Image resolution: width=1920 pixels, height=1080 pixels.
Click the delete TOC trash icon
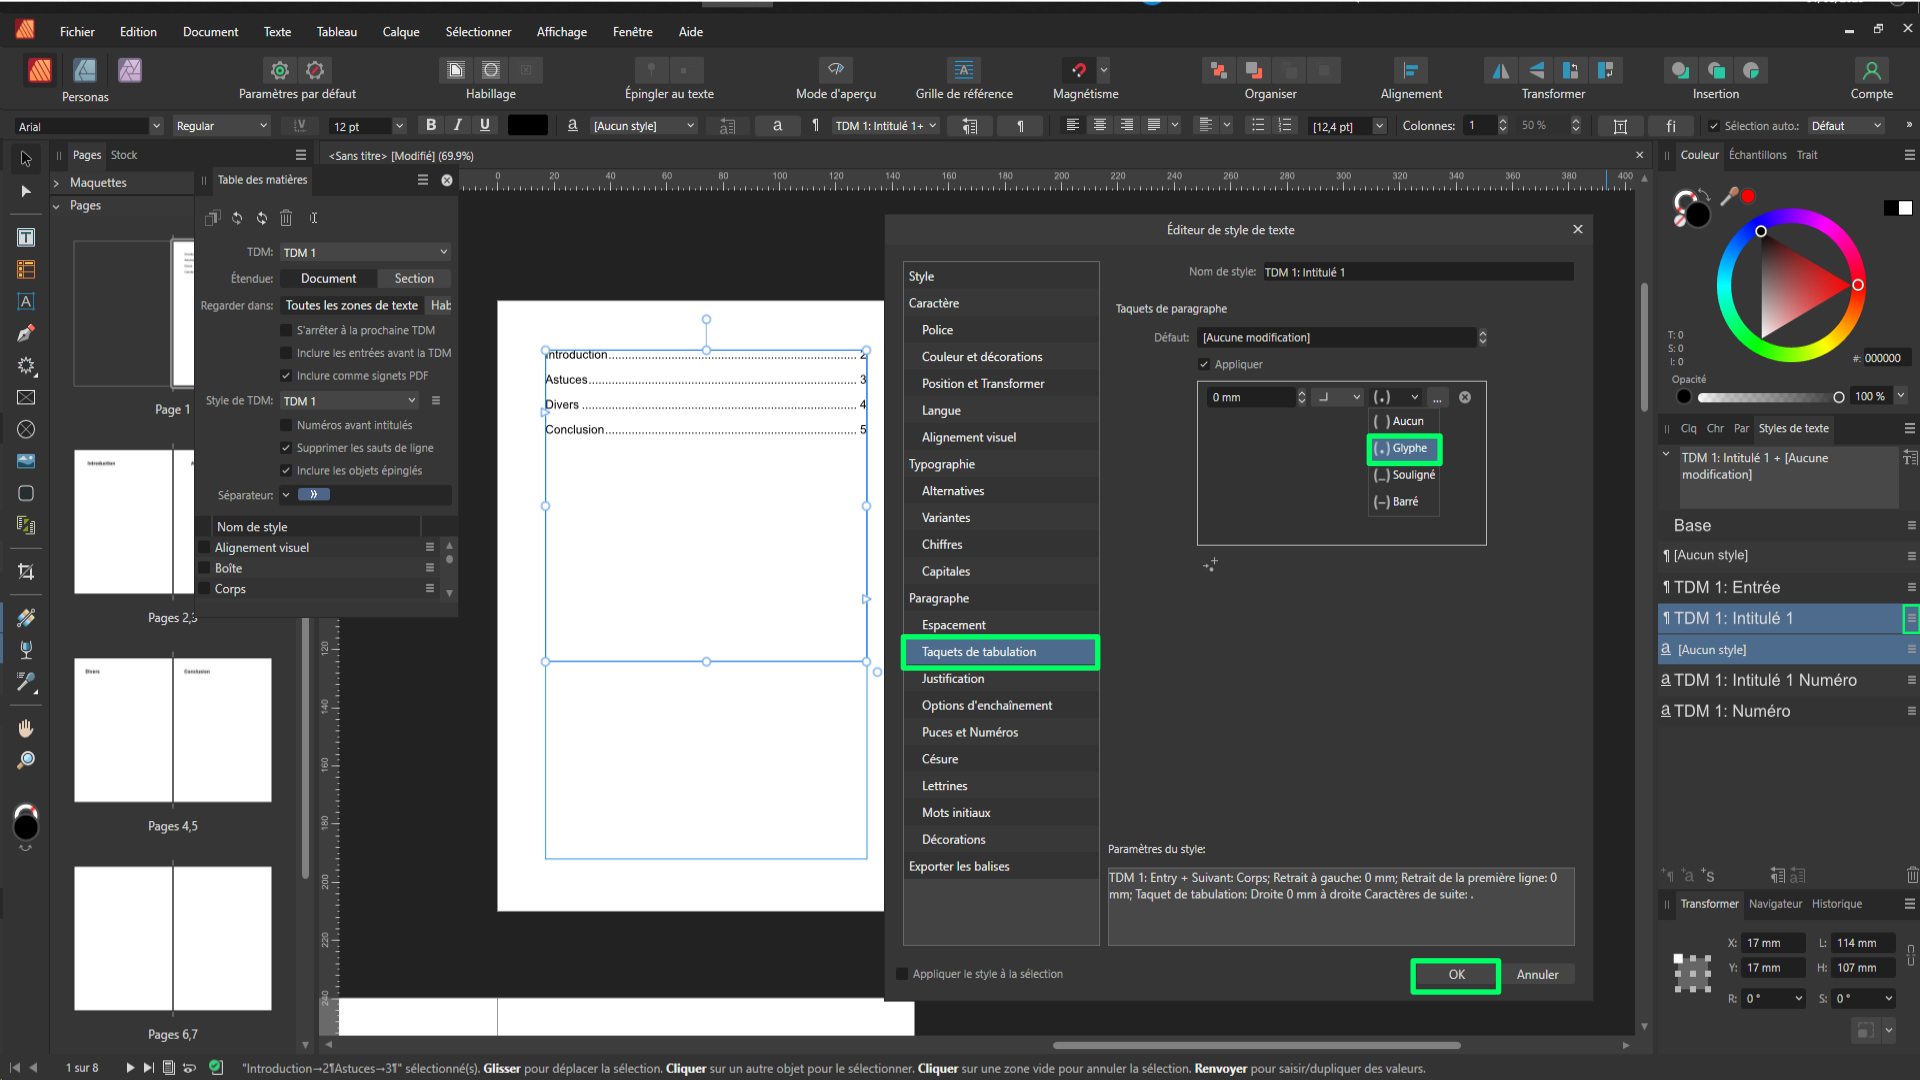(286, 218)
